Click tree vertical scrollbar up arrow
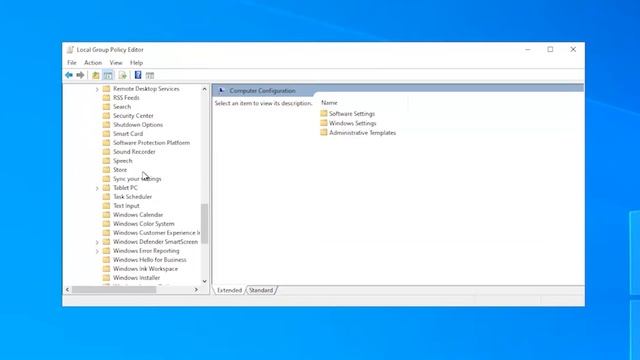This screenshot has width=640, height=360. point(204,89)
